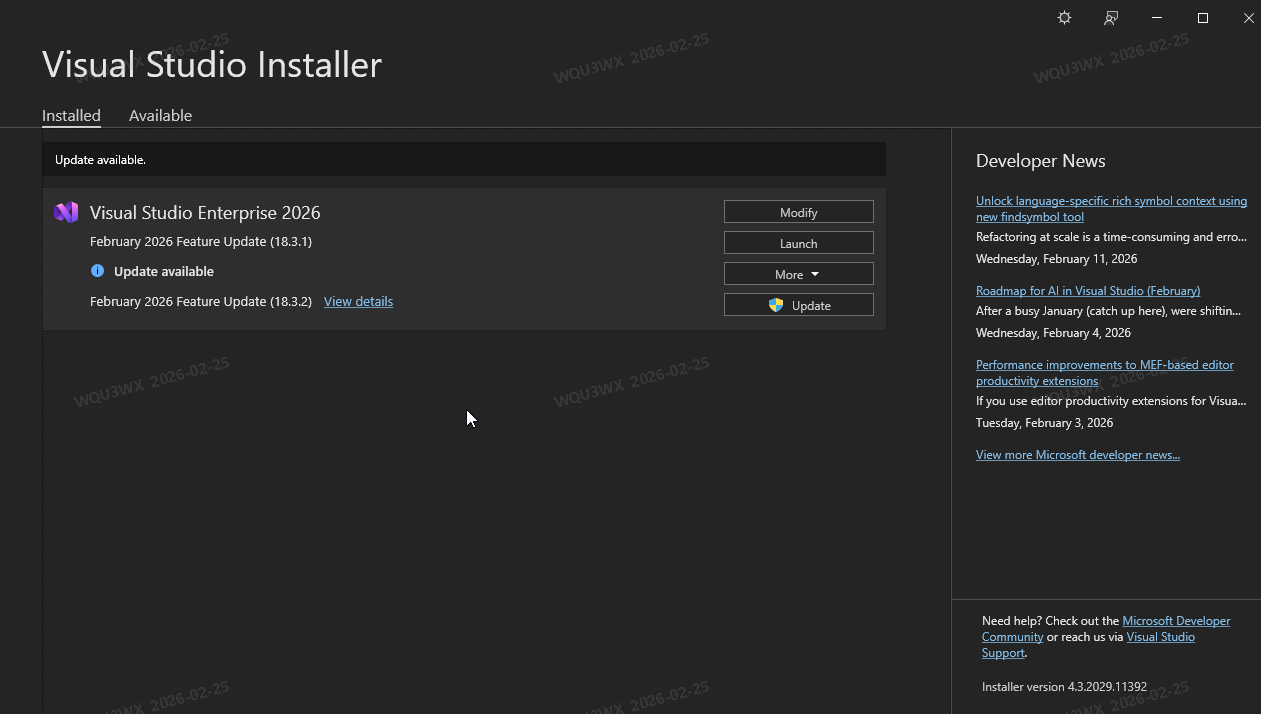Viewport: 1261px width, 714px height.
Task: Click the 'If you use editor productivity' summary
Action: click(1111, 401)
